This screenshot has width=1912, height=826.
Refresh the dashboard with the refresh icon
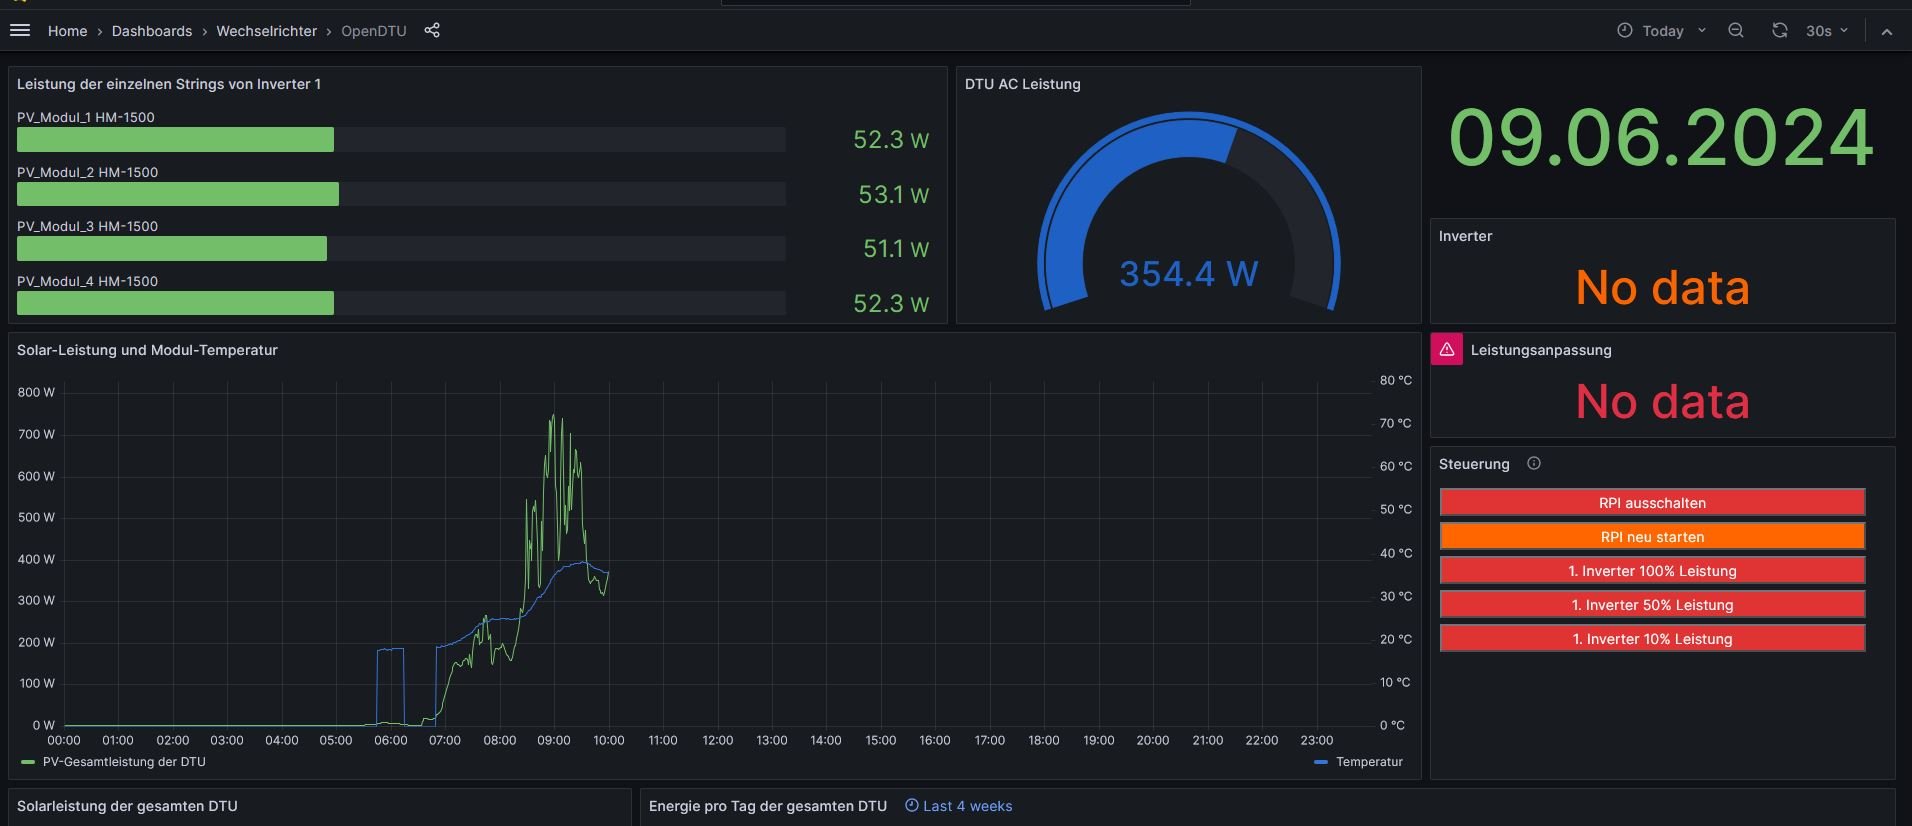click(1780, 31)
